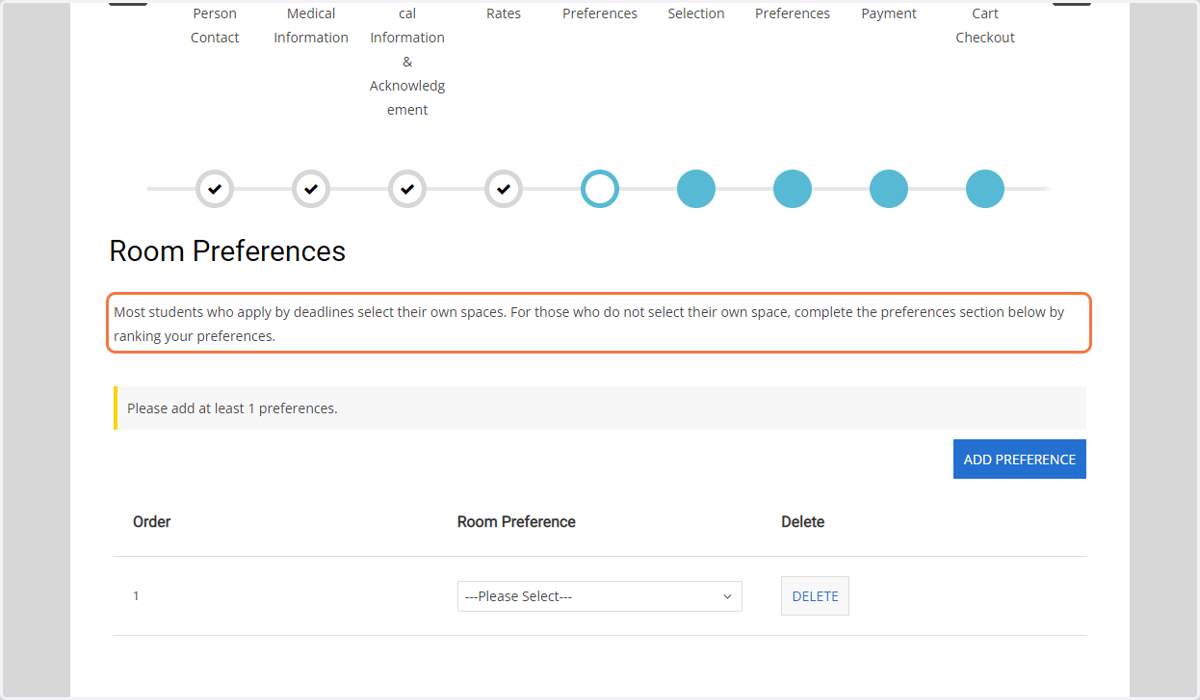
Task: Click the checked step circle under Rates
Action: click(x=504, y=189)
